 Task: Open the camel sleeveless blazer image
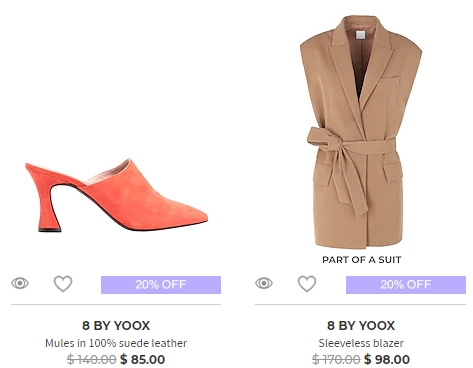click(x=361, y=132)
